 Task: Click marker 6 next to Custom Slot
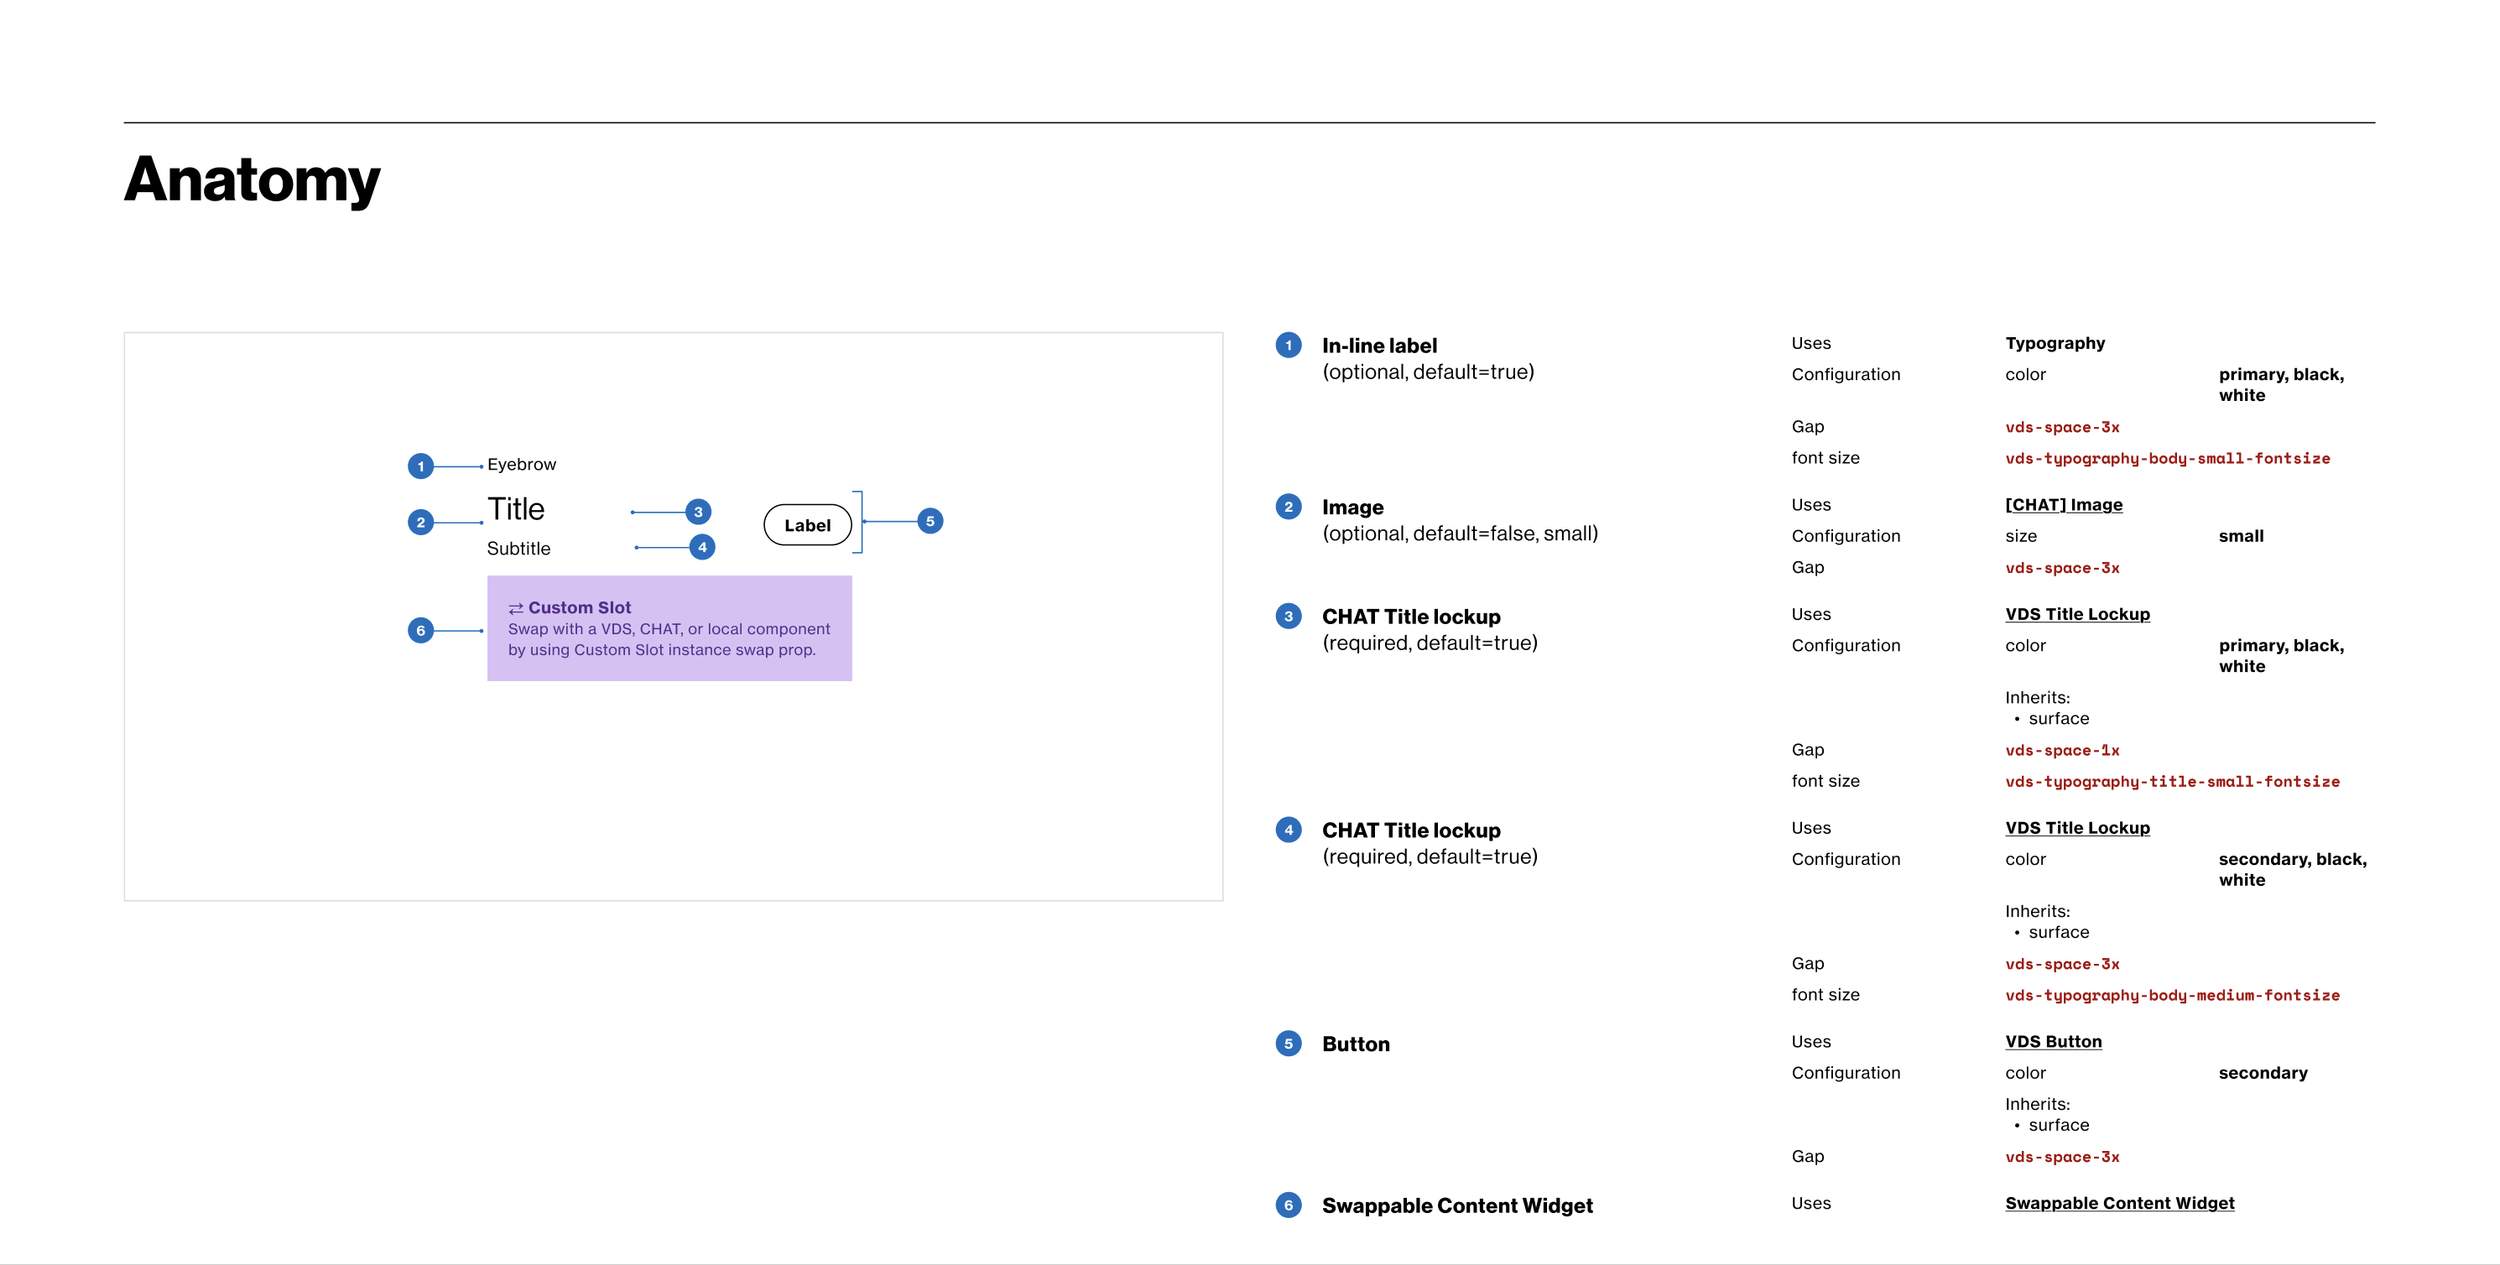421,630
